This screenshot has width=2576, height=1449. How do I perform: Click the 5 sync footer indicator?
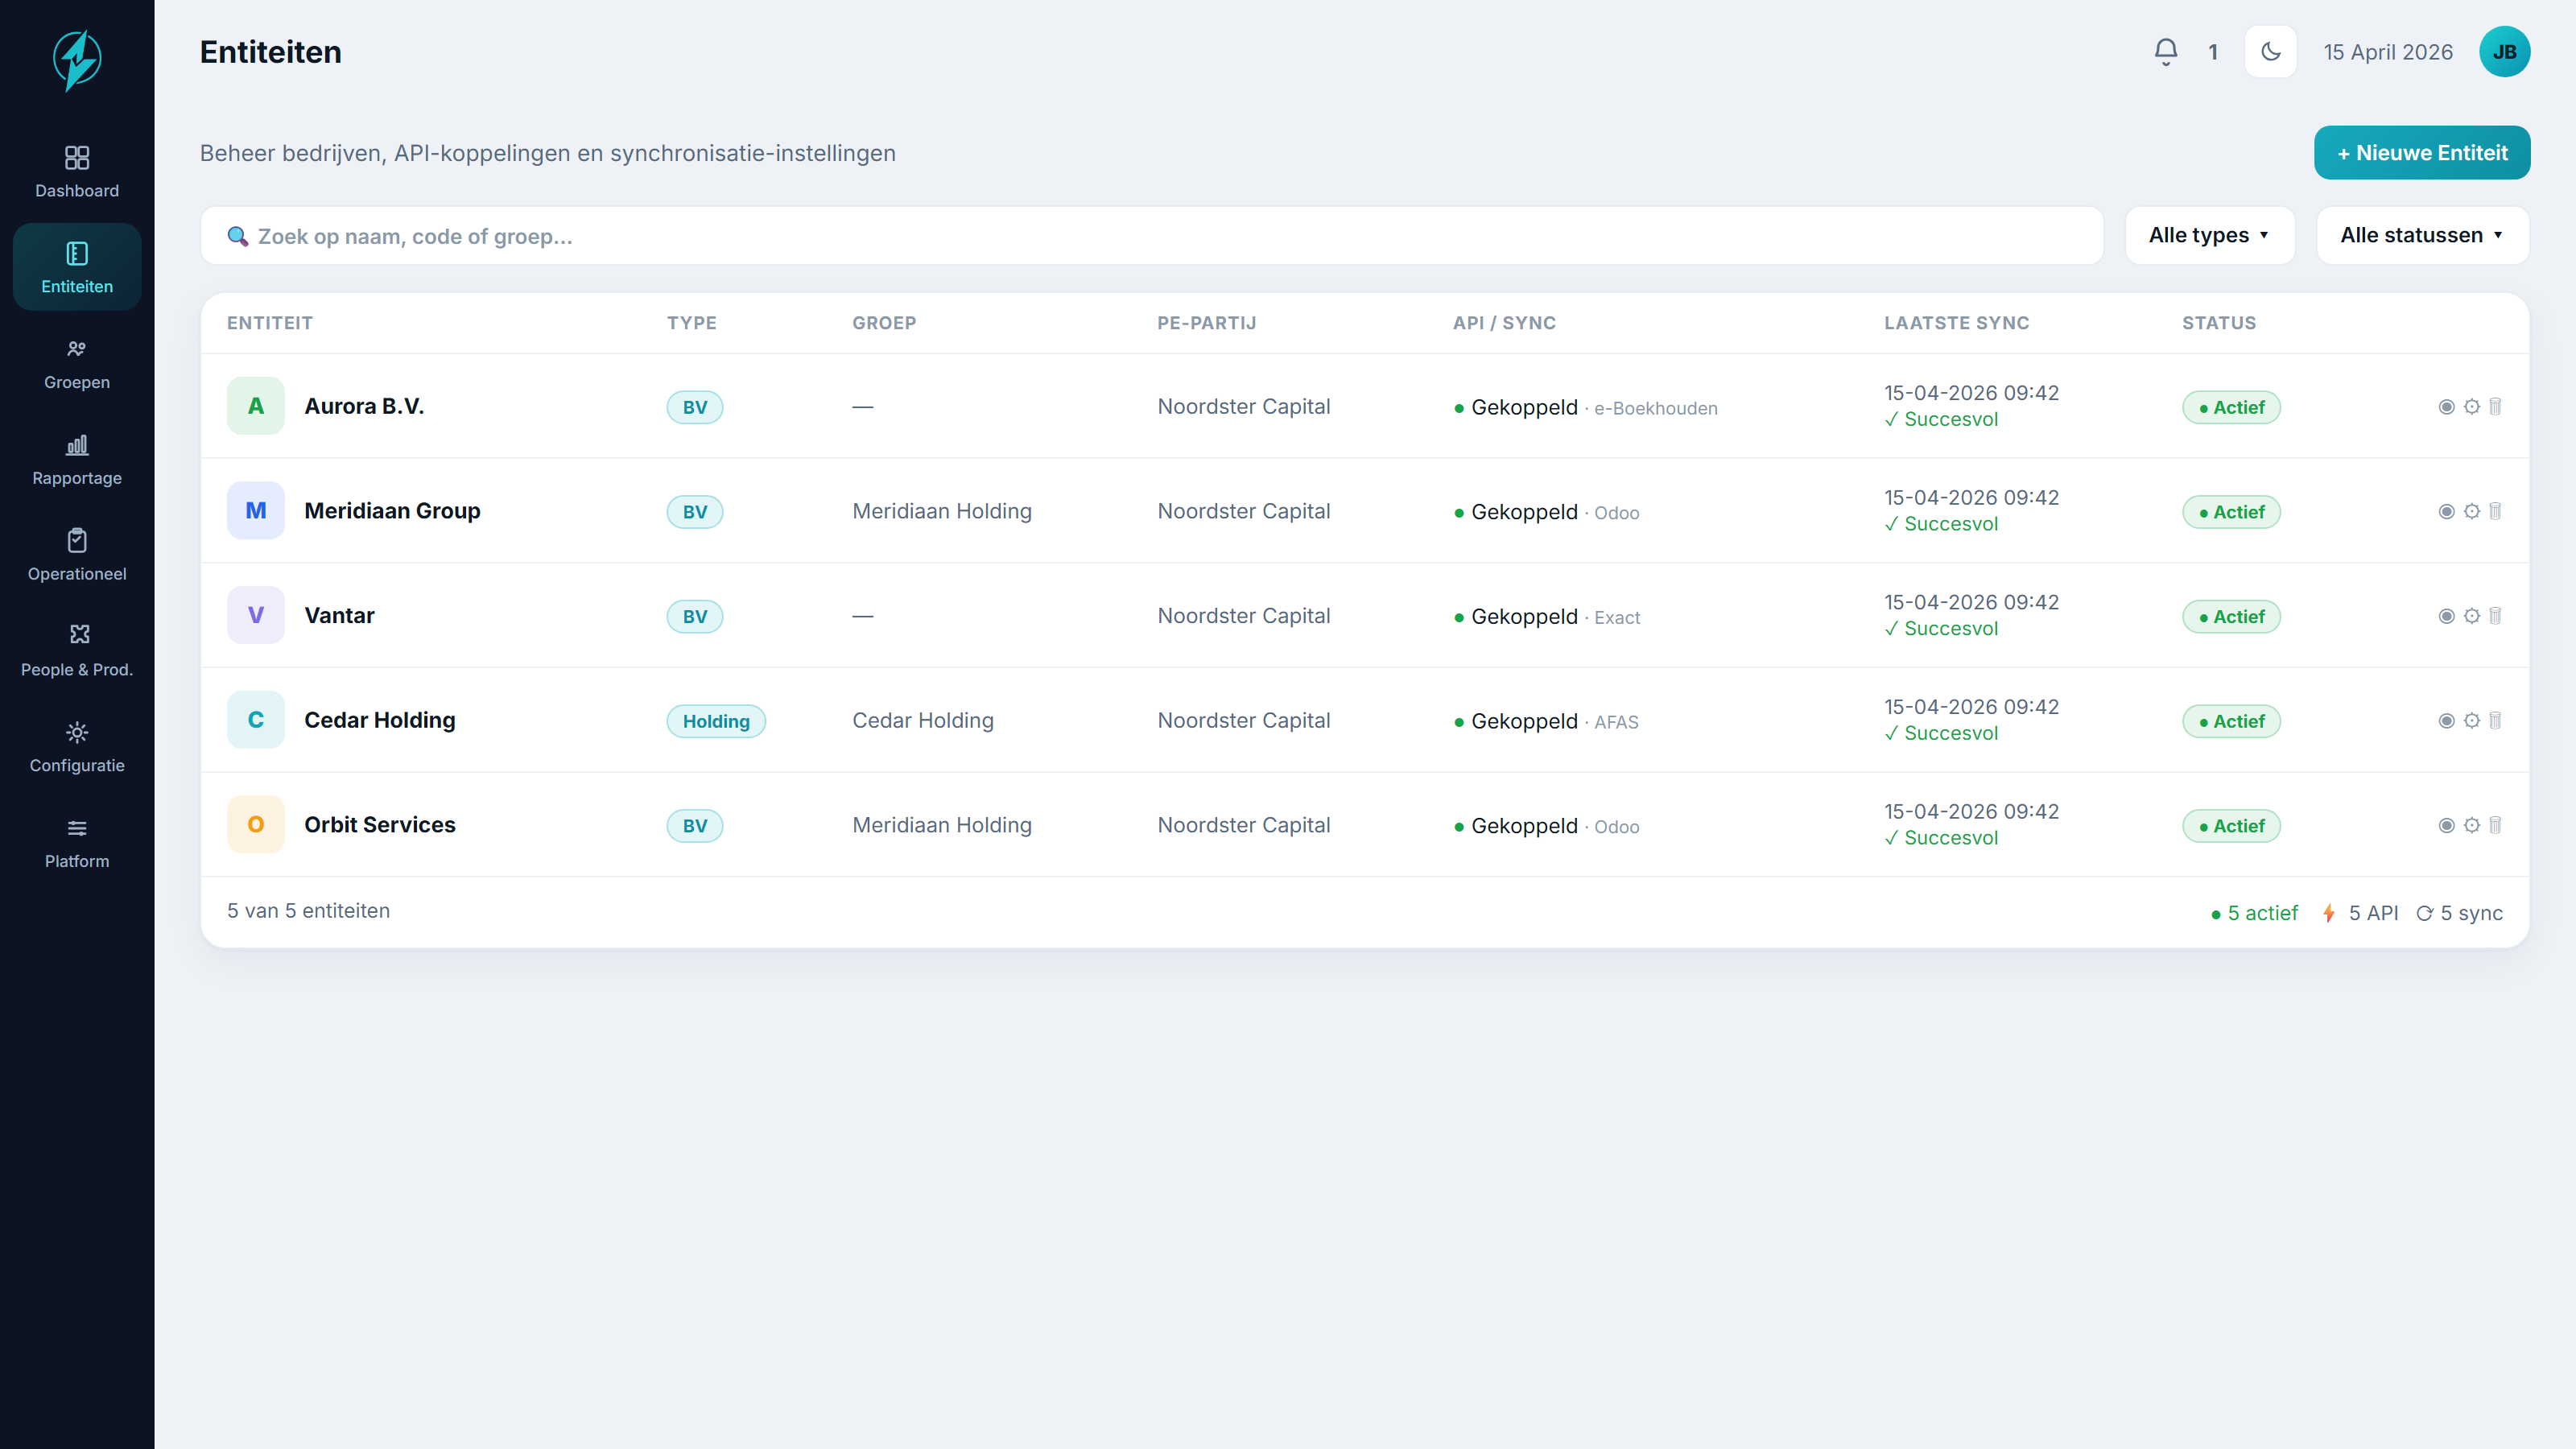coord(2459,913)
